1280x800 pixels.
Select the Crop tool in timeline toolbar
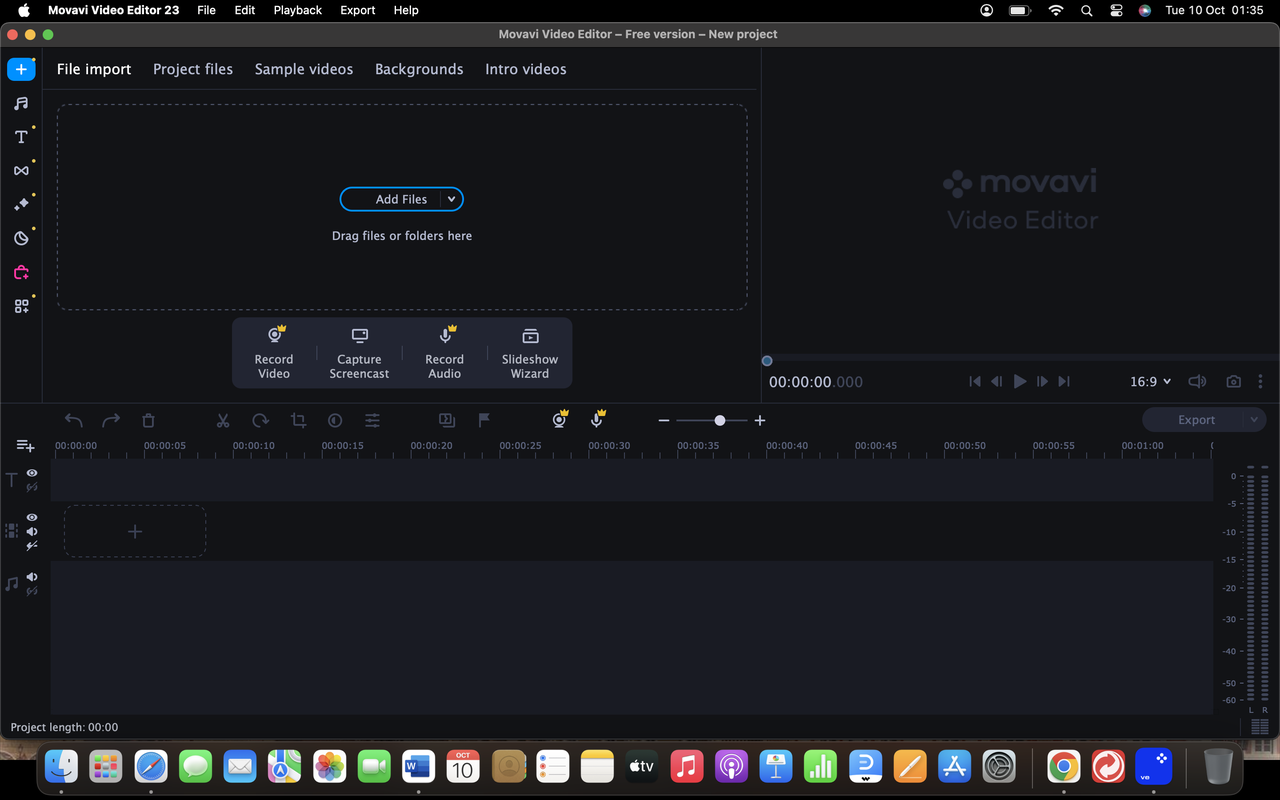tap(298, 421)
